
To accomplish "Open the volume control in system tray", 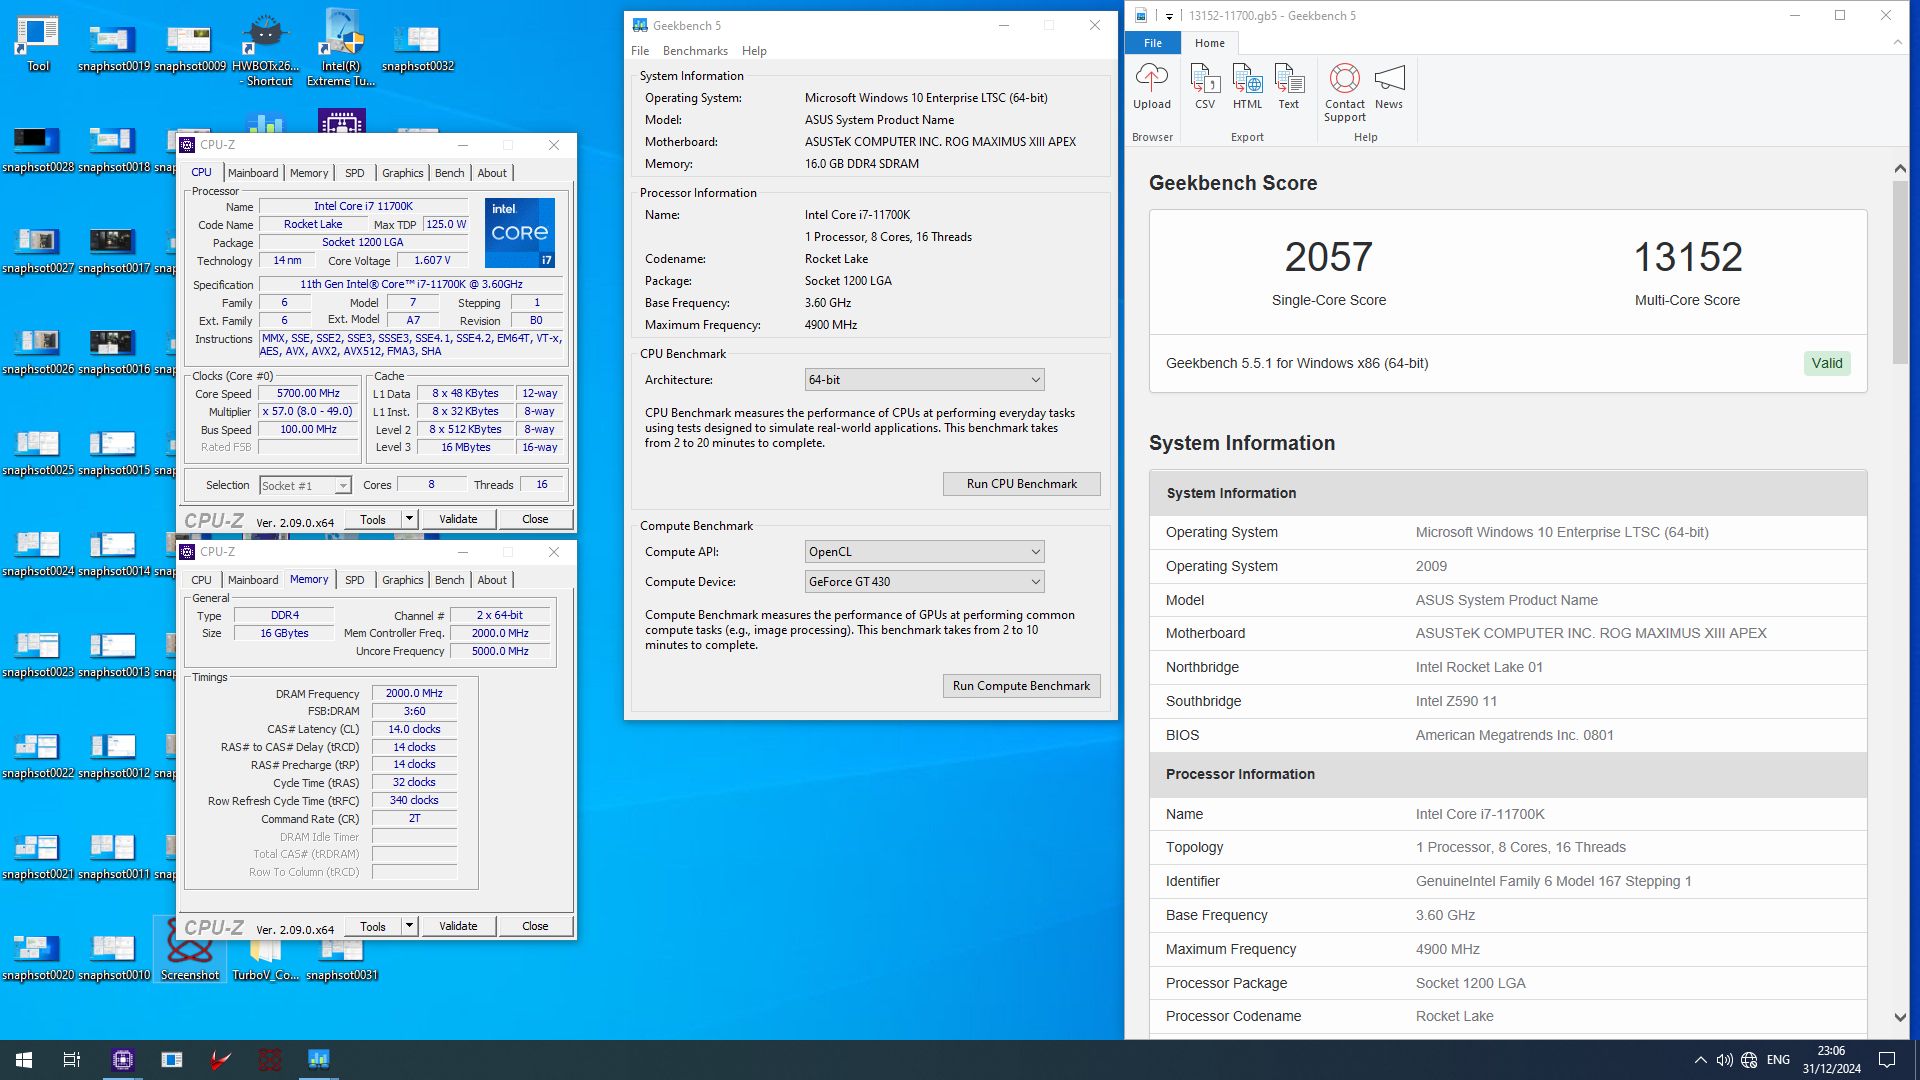I will tap(1724, 1060).
